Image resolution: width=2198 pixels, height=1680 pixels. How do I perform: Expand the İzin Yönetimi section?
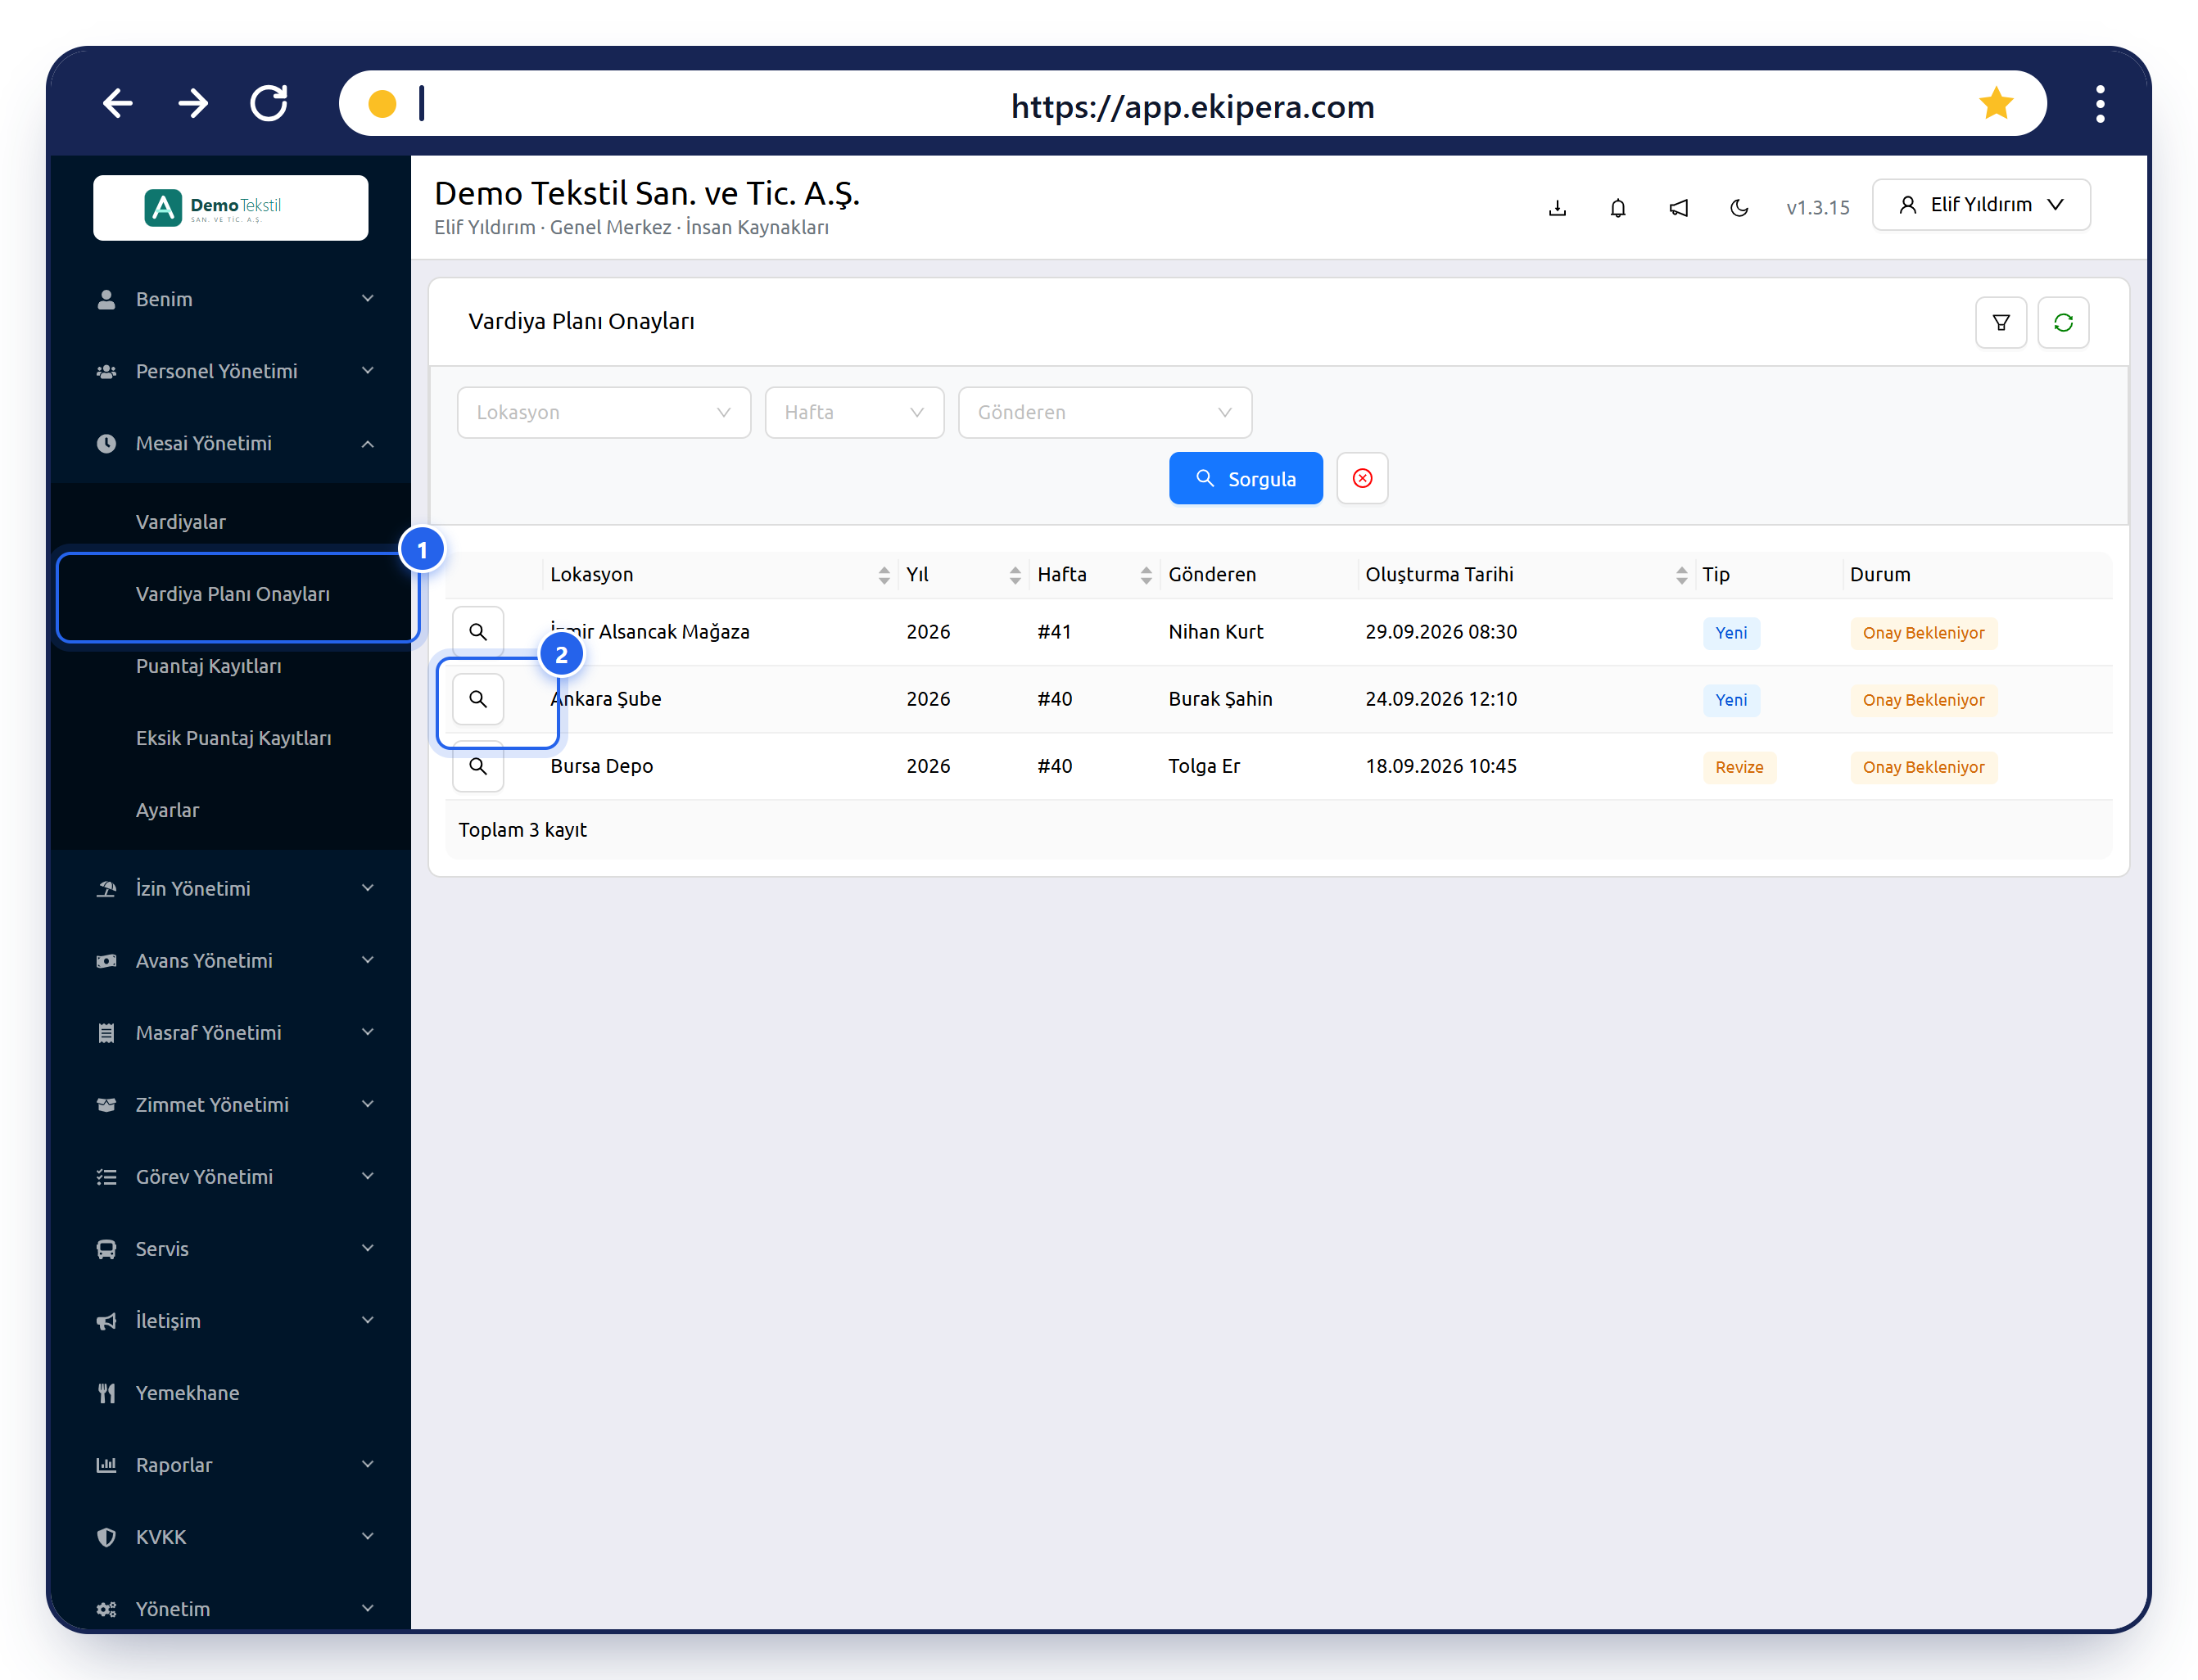[x=232, y=888]
